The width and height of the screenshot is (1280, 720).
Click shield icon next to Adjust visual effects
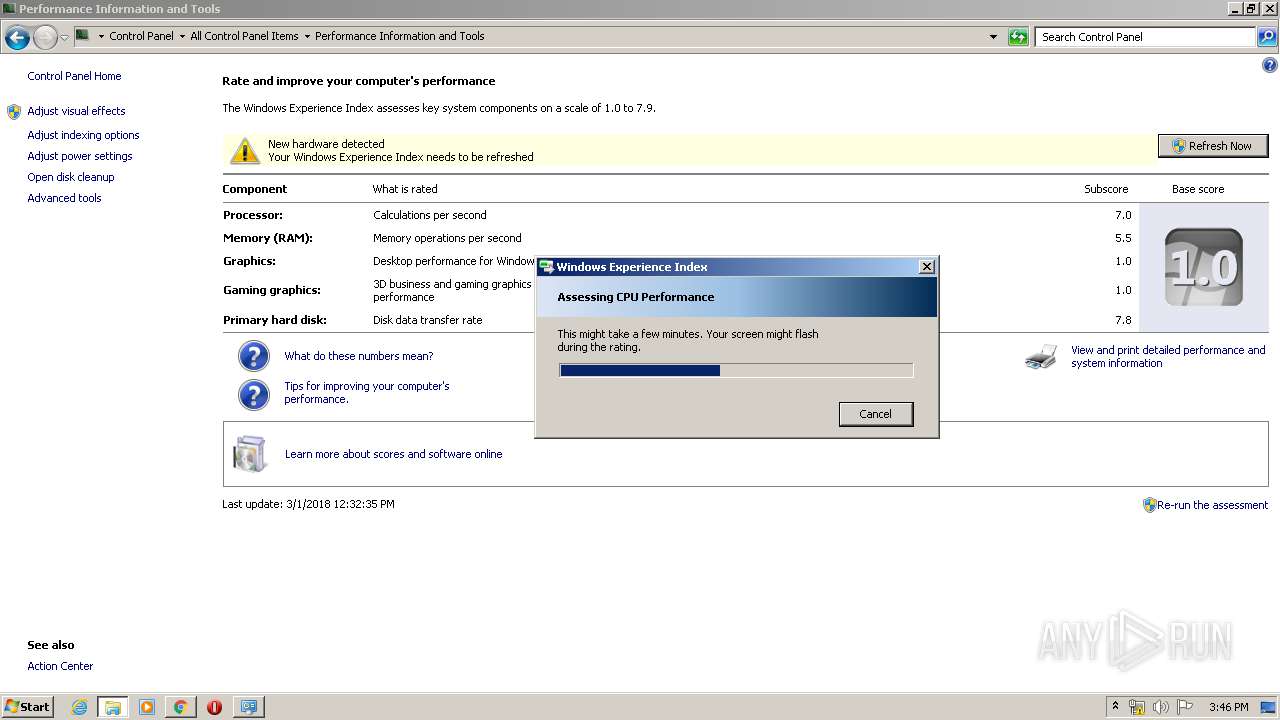coord(14,112)
